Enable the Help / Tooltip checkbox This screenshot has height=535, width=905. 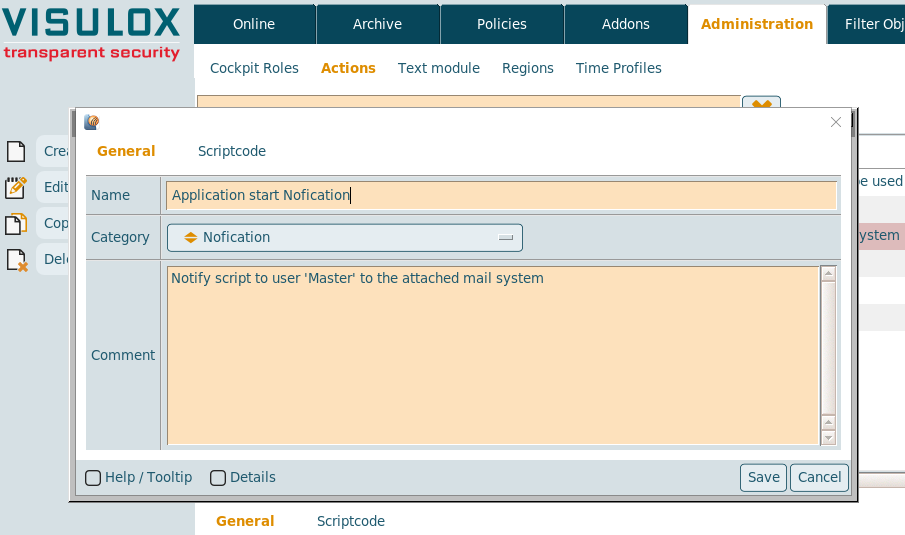coord(93,478)
